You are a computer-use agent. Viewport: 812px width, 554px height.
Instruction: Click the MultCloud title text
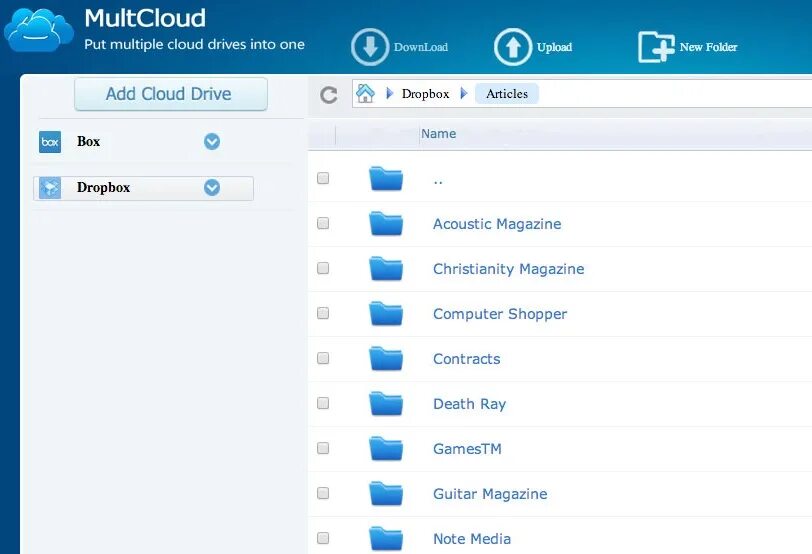[145, 18]
